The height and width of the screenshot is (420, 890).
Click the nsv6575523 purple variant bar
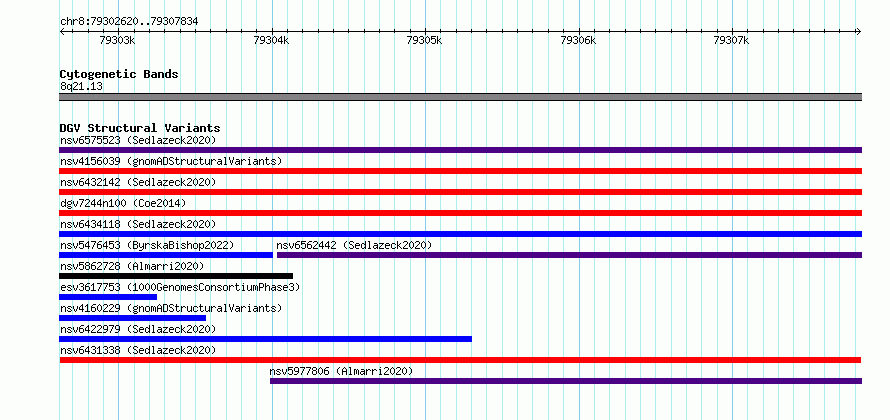[x=460, y=150]
